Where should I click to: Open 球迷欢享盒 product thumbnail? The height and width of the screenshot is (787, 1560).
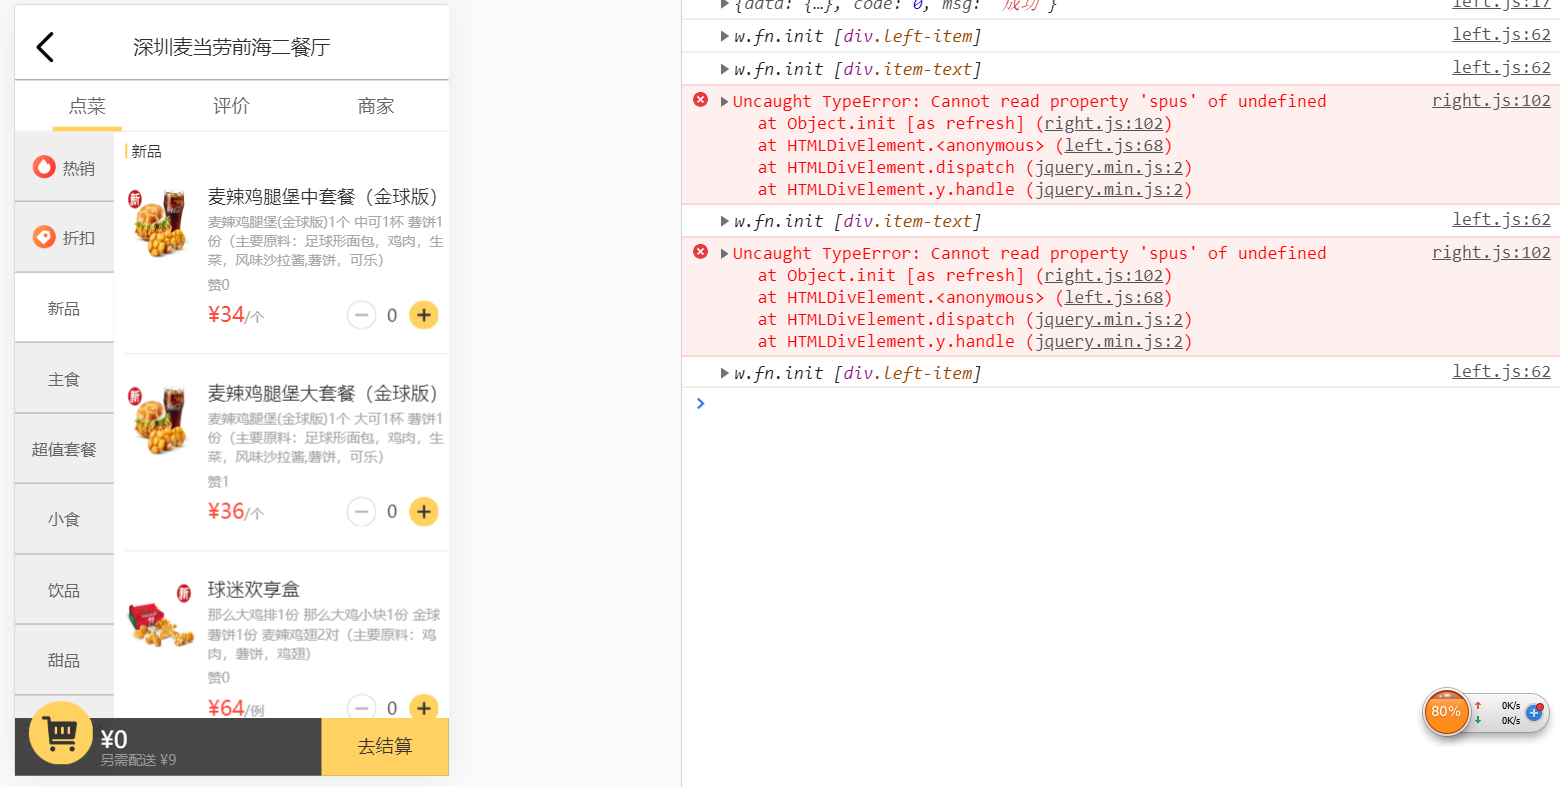pos(160,616)
